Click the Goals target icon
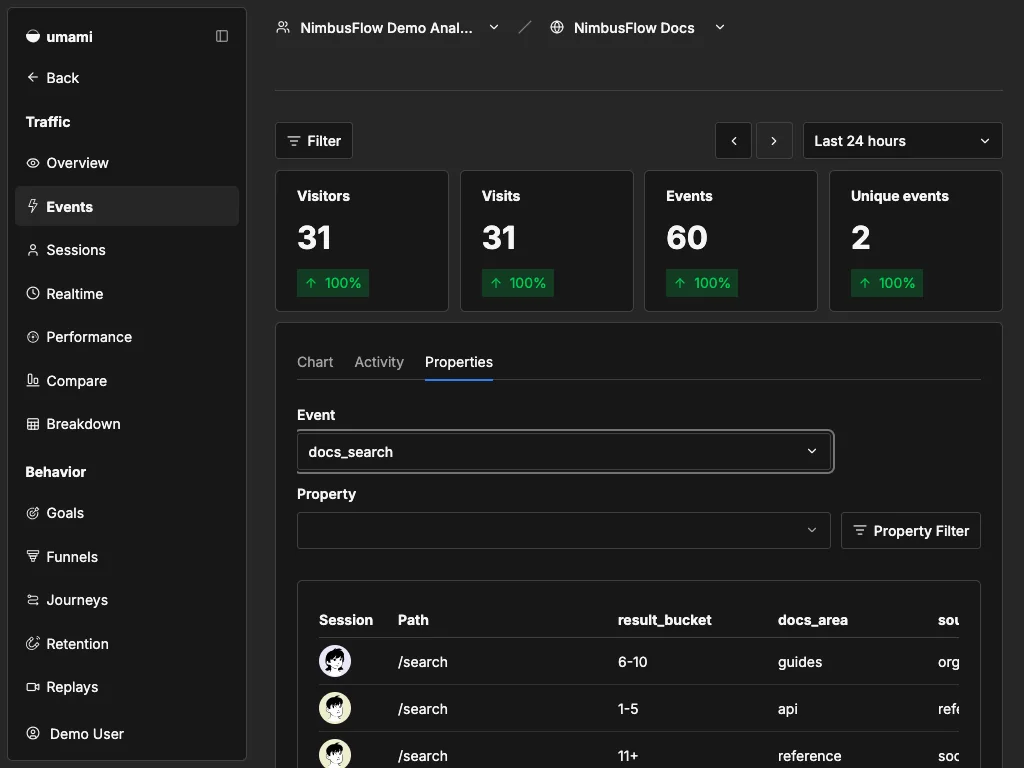This screenshot has width=1024, height=768. [33, 513]
